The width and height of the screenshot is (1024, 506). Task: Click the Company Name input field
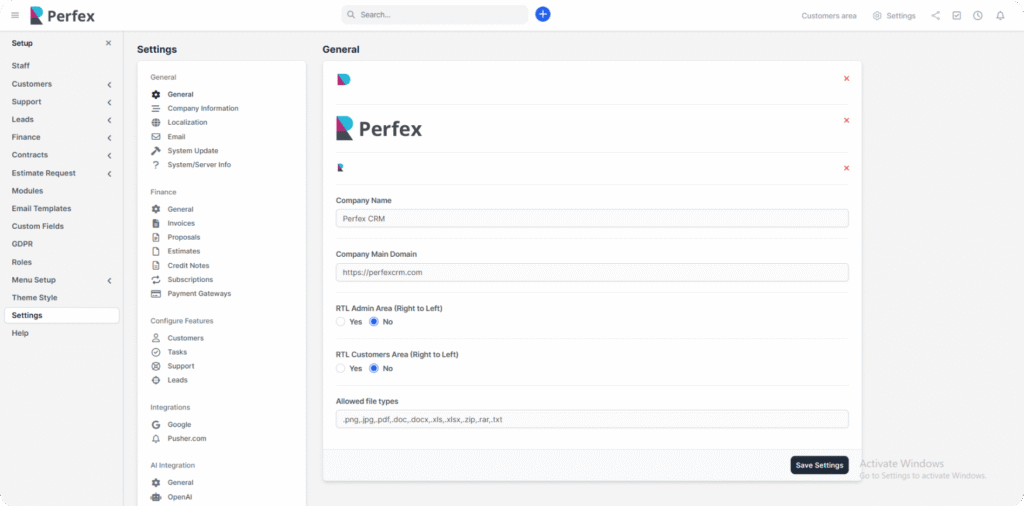click(592, 219)
